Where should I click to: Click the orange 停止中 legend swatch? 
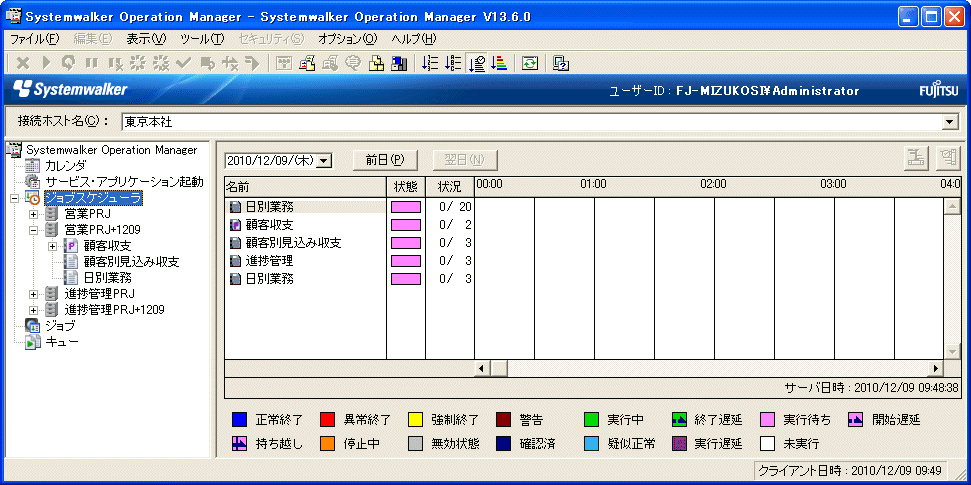328,443
